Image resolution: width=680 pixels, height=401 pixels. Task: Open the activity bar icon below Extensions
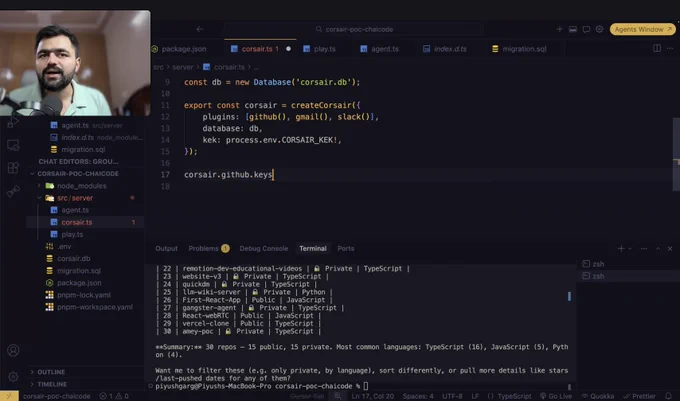13,191
